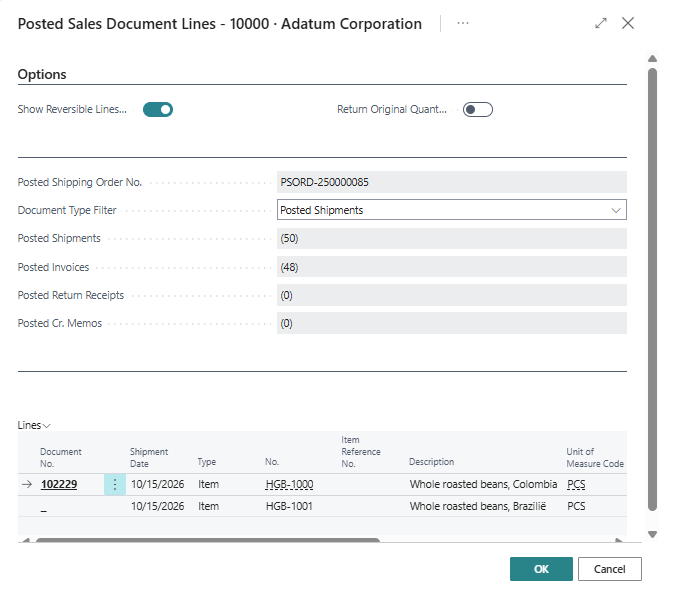Click the Description column header

pyautogui.click(x=431, y=462)
